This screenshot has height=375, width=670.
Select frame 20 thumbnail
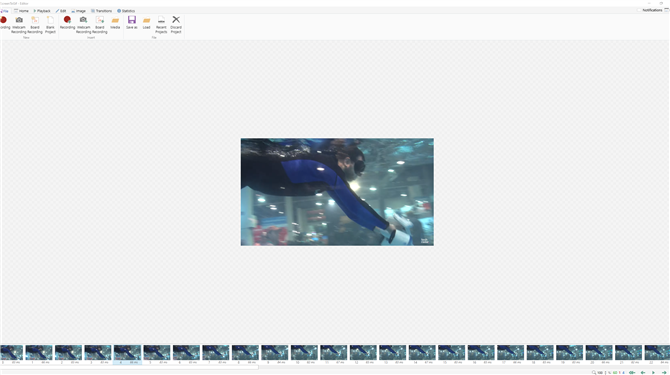(599, 354)
